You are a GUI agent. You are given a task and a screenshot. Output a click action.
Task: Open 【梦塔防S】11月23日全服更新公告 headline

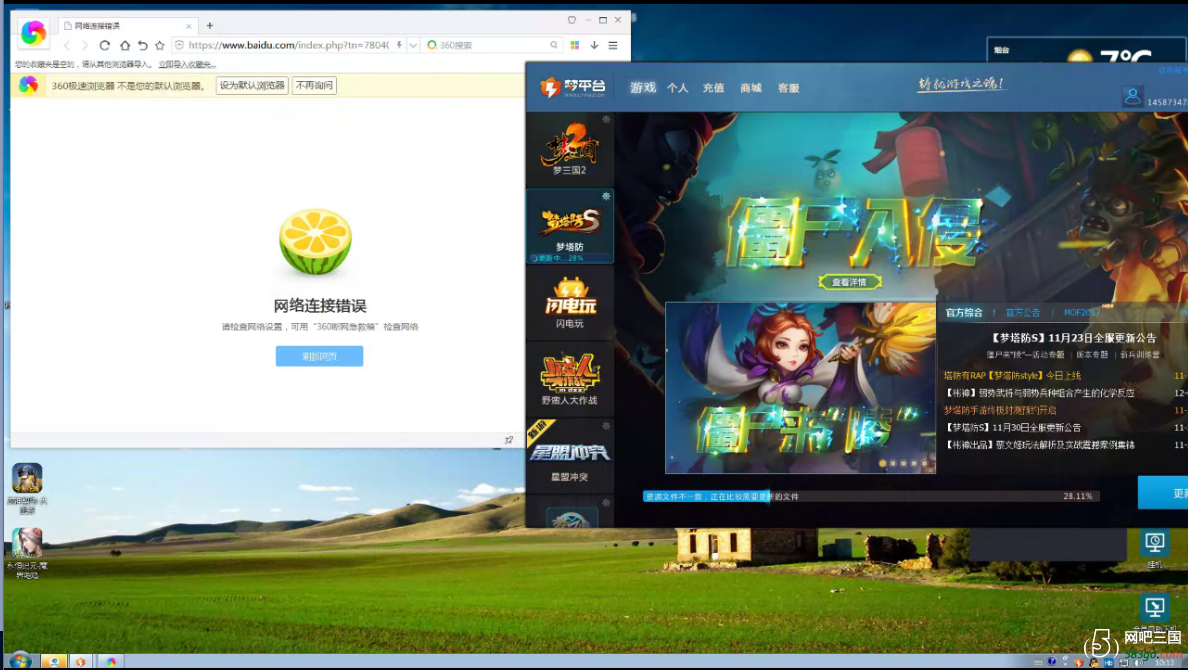click(1074, 338)
